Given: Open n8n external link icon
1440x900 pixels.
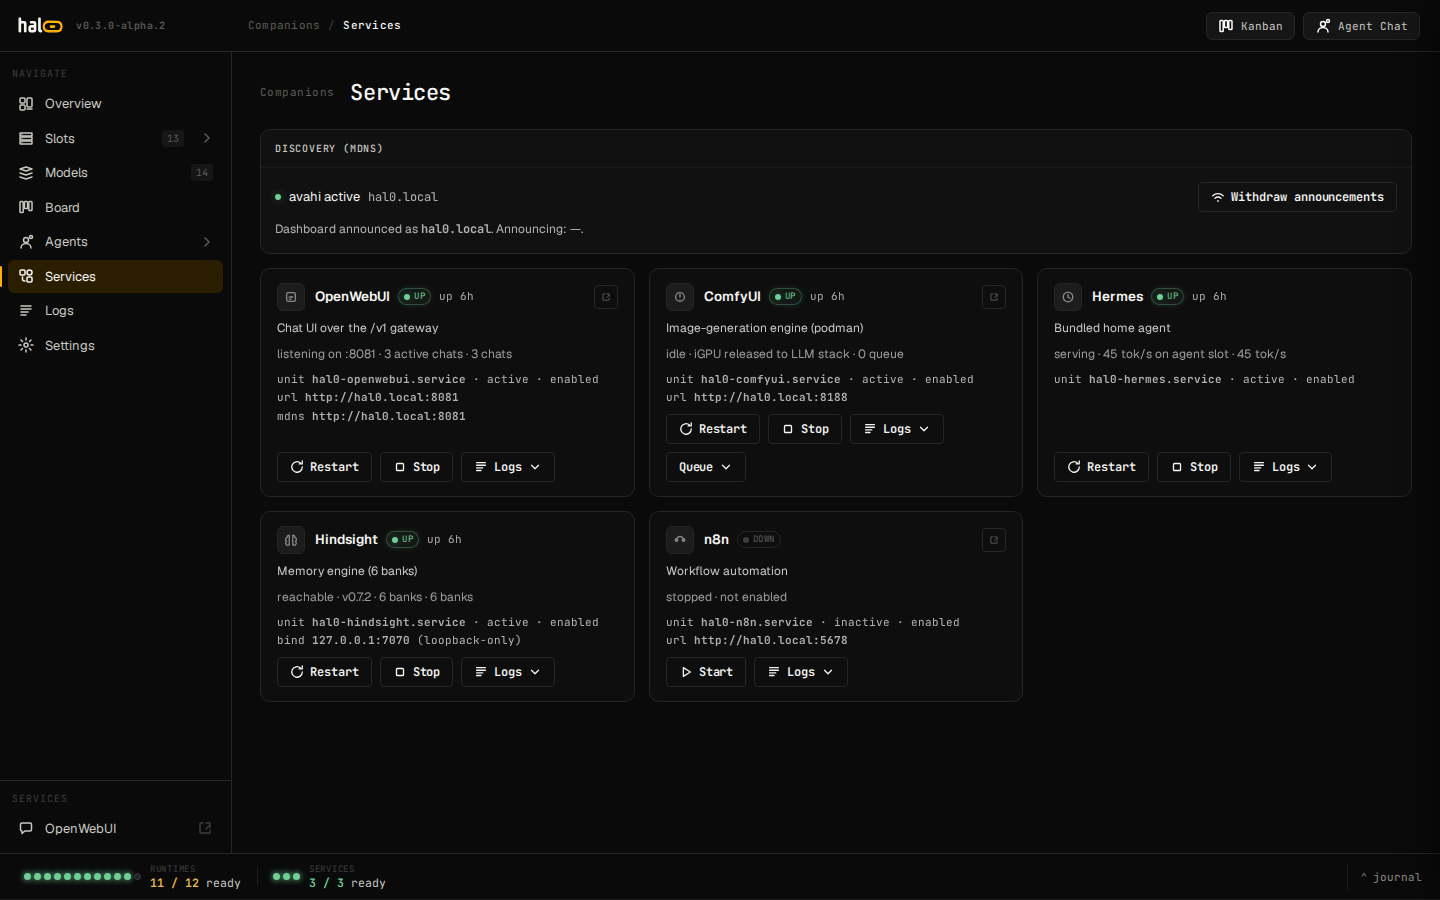Looking at the screenshot, I should pyautogui.click(x=994, y=540).
